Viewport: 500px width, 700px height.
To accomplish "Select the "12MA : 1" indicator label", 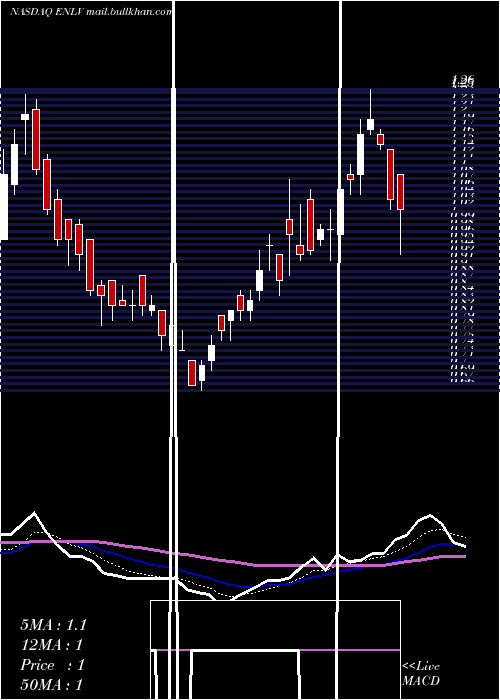I will coord(52,645).
